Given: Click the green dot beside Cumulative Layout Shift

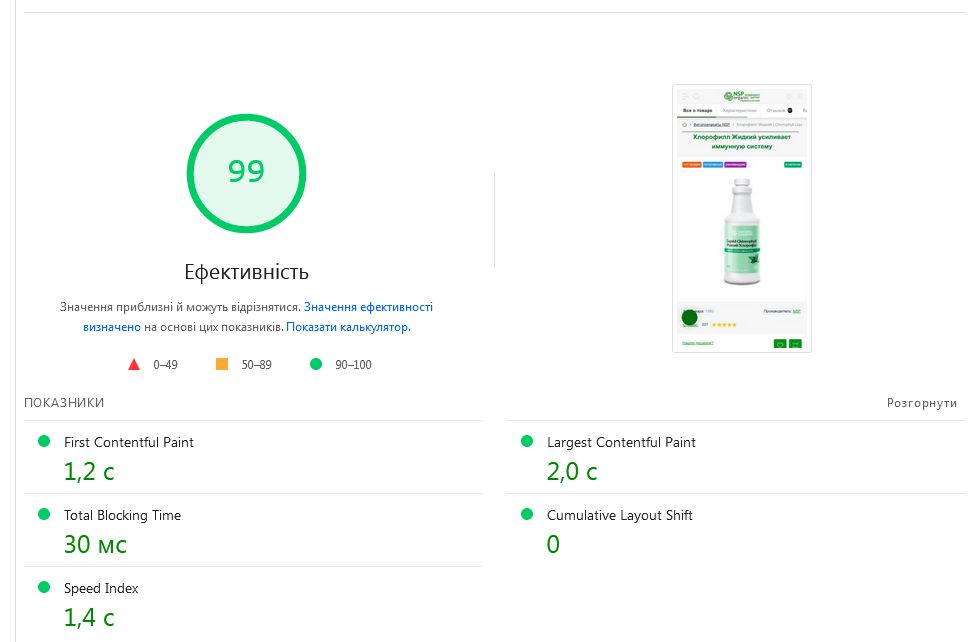Looking at the screenshot, I should [527, 514].
